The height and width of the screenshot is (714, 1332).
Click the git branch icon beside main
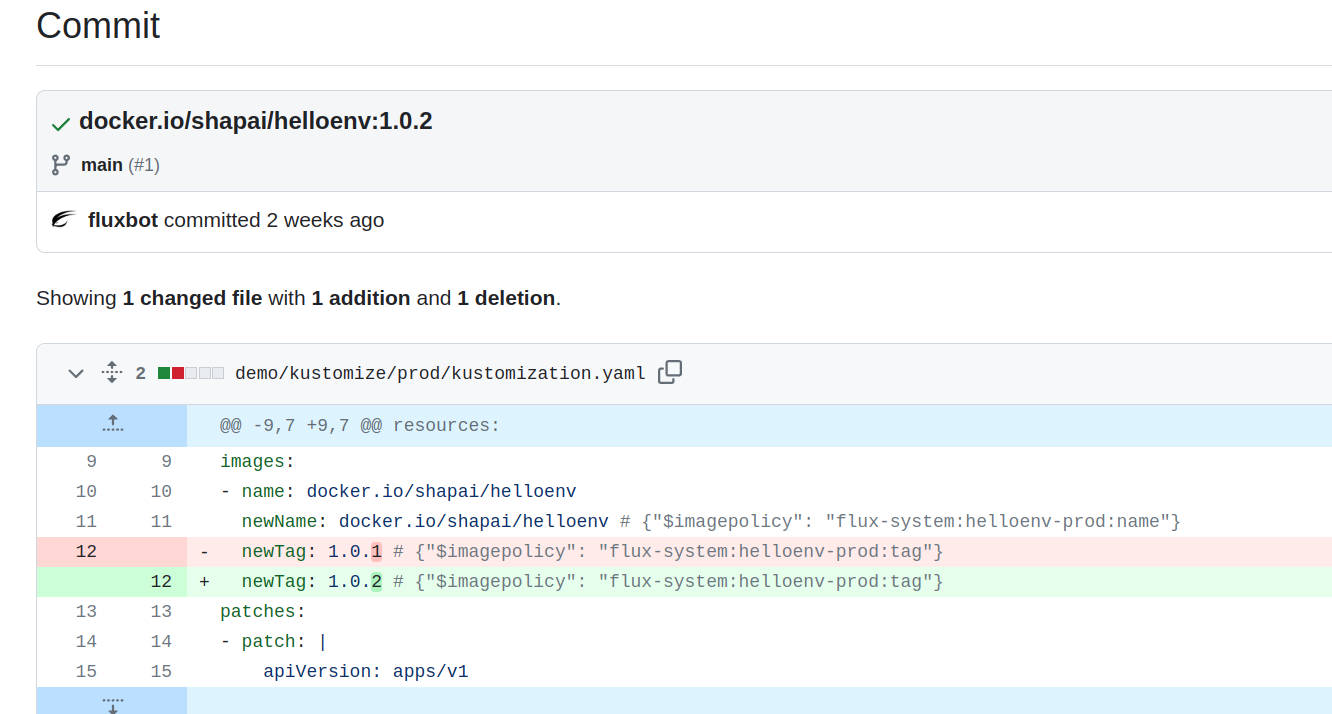(61, 164)
